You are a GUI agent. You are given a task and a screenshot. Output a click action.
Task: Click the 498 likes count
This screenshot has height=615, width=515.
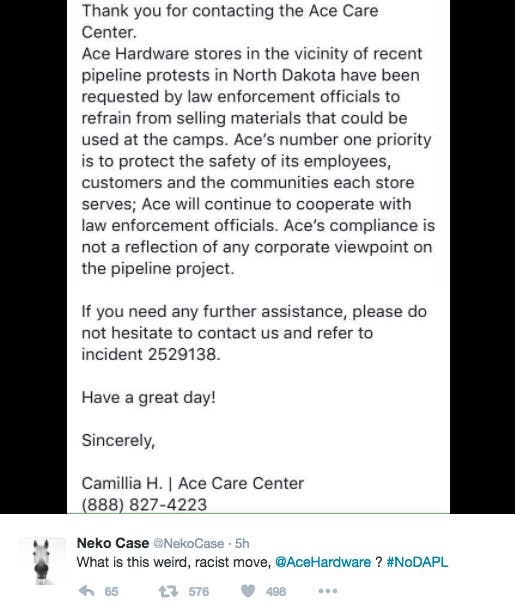click(276, 591)
